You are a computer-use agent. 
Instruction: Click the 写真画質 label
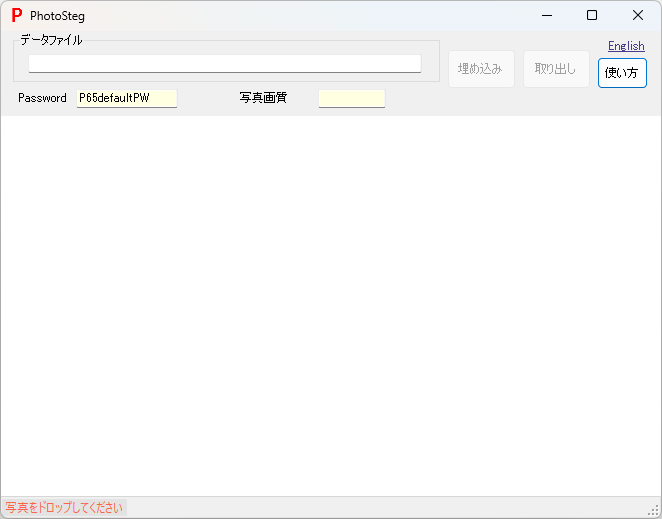263,98
